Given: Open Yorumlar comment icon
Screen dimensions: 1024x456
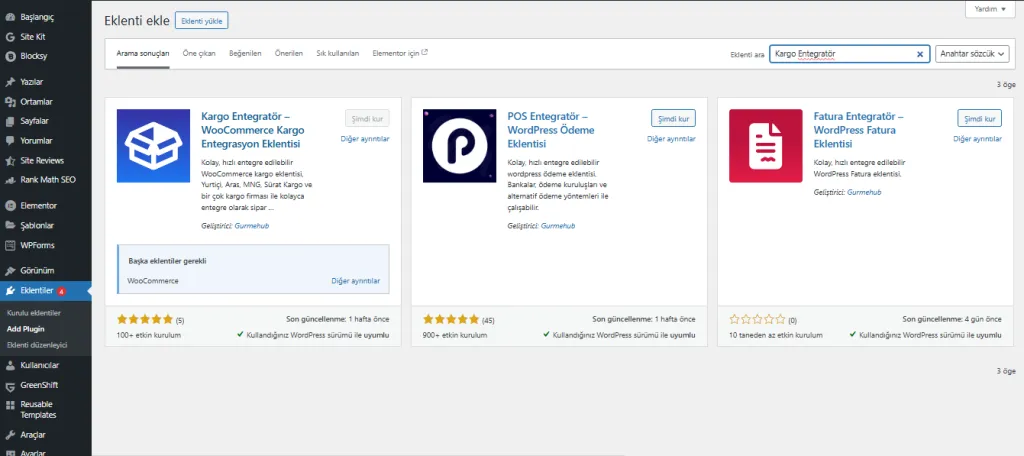Looking at the screenshot, I should [x=10, y=140].
